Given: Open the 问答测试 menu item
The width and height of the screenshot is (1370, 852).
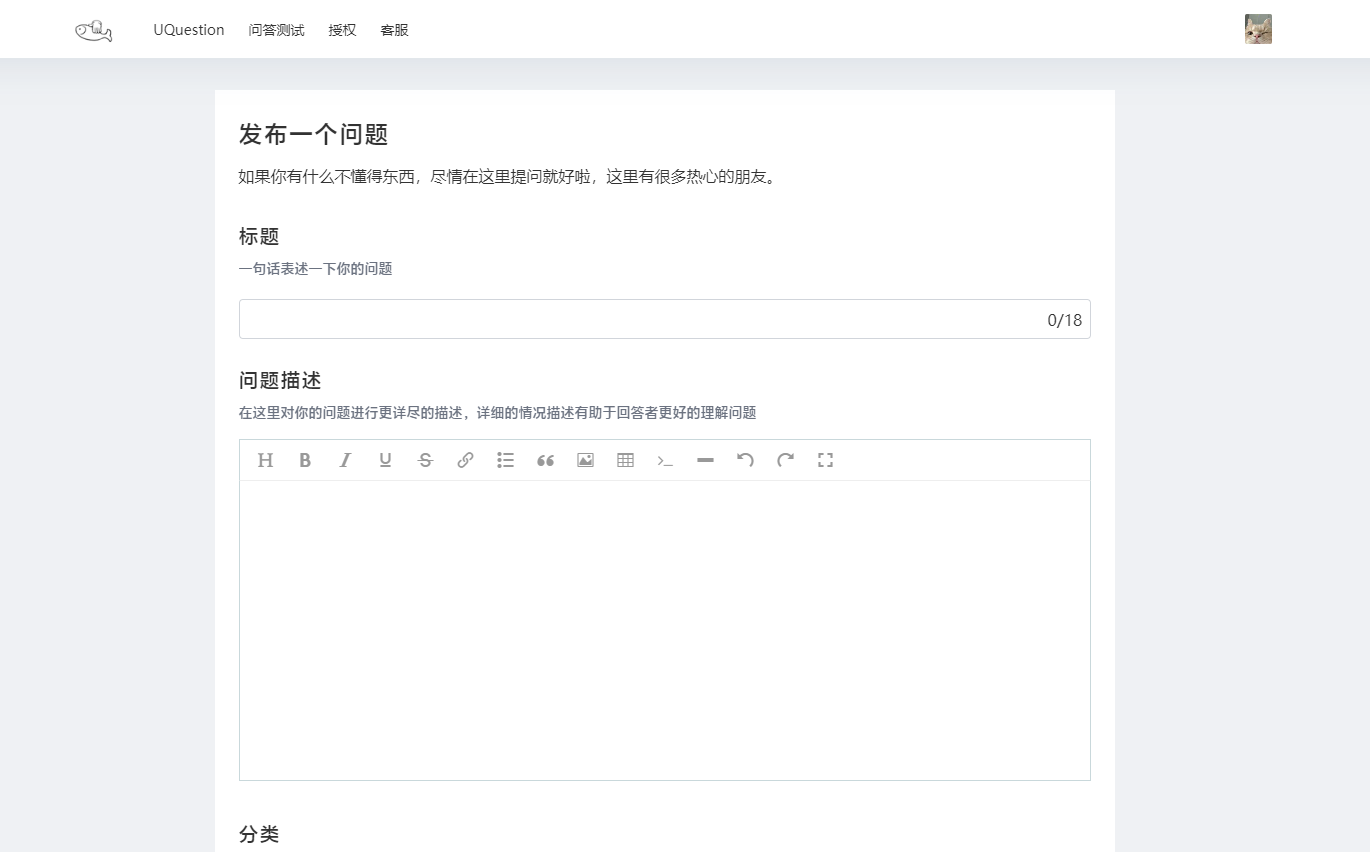Looking at the screenshot, I should click(276, 29).
